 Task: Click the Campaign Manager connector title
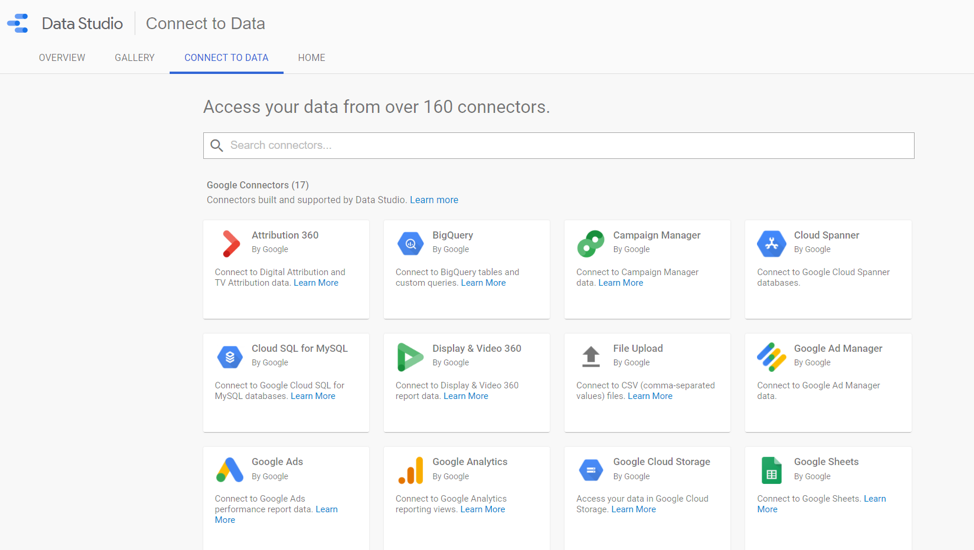coord(657,235)
